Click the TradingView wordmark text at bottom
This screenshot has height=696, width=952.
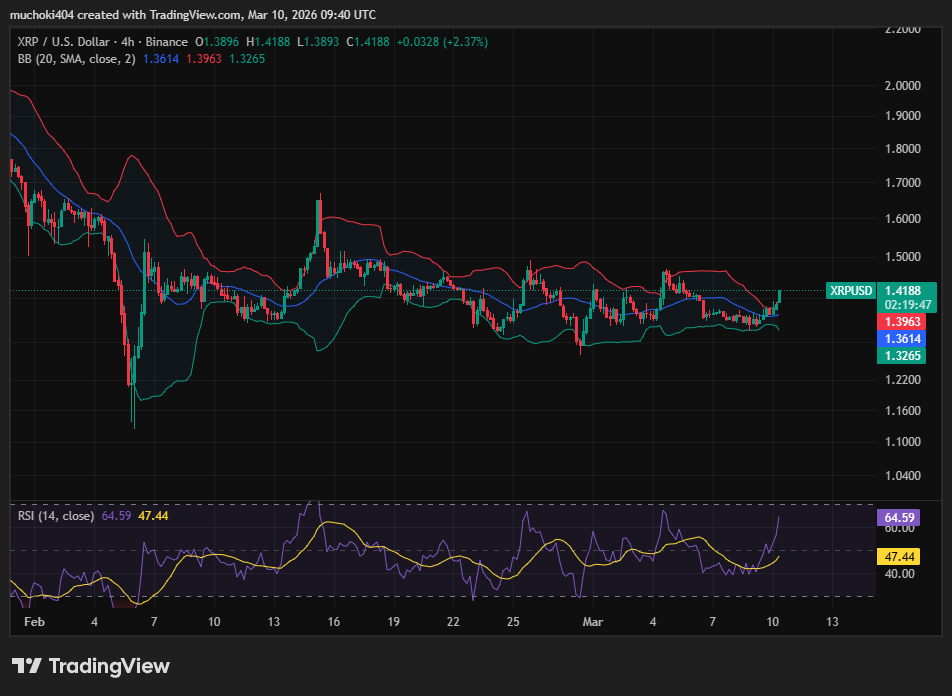[109, 666]
